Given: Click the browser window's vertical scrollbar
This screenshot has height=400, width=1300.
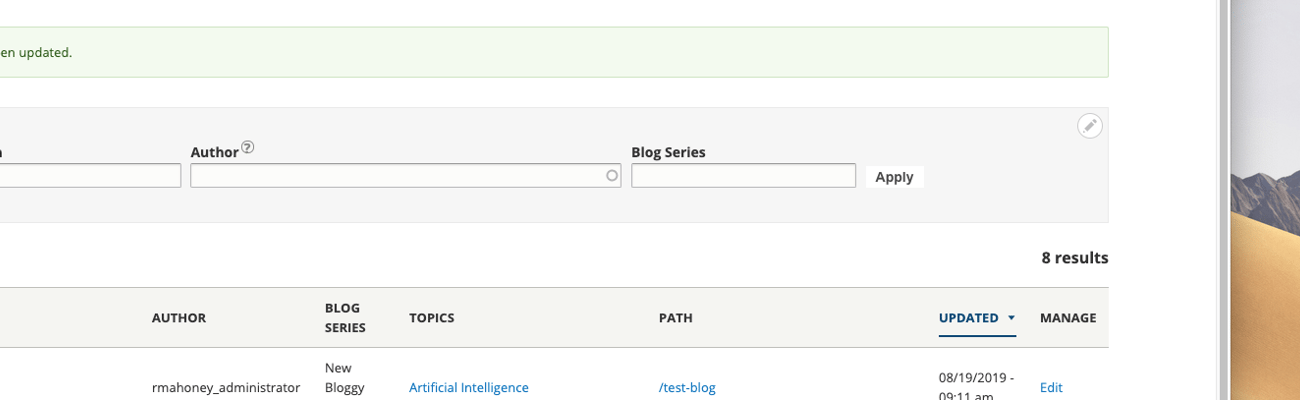Looking at the screenshot, I should (x=1223, y=200).
